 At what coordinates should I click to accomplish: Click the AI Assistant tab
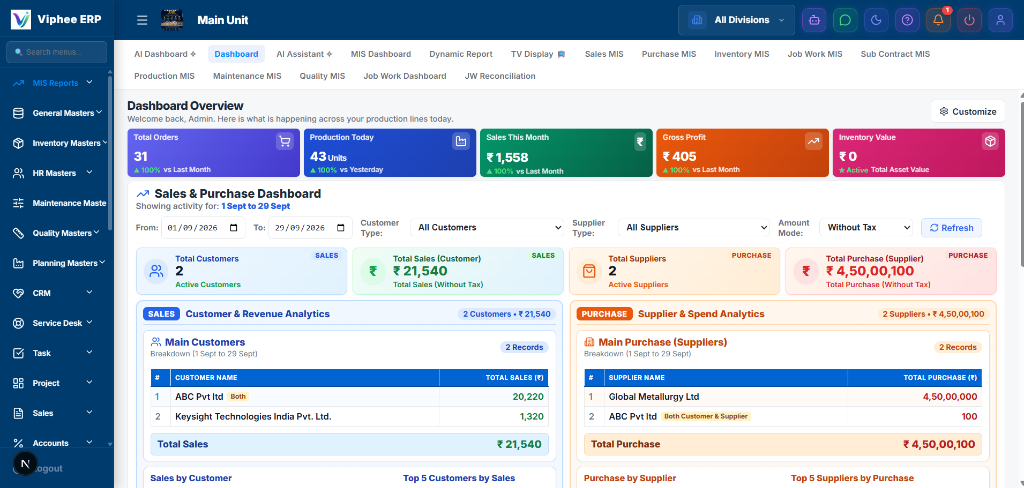pos(304,54)
